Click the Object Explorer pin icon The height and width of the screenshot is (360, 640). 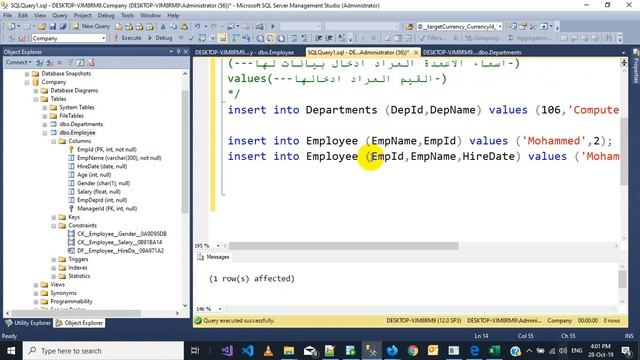point(178,52)
